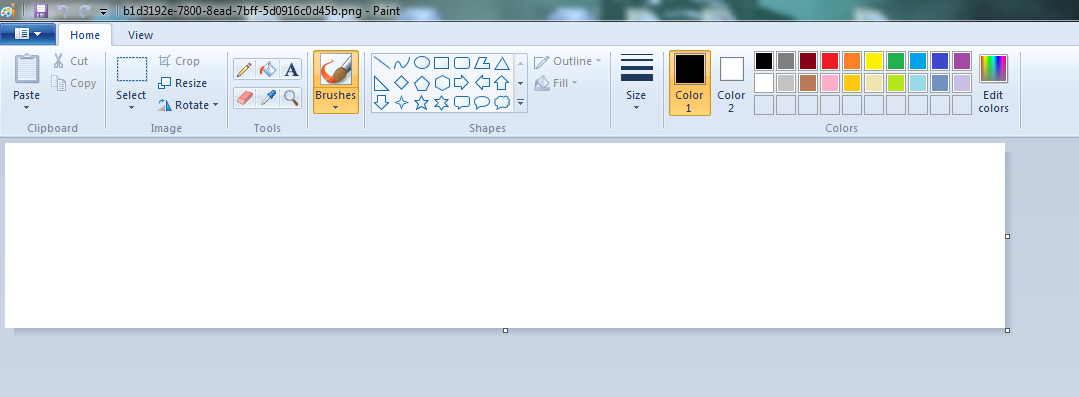
Task: Choose the Rounded rectangular callout shape
Action: (x=462, y=103)
